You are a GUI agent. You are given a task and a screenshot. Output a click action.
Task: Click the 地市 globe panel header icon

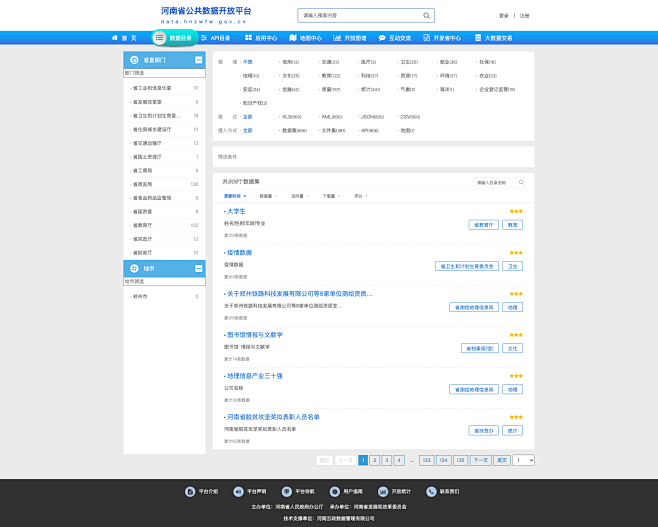coord(134,268)
